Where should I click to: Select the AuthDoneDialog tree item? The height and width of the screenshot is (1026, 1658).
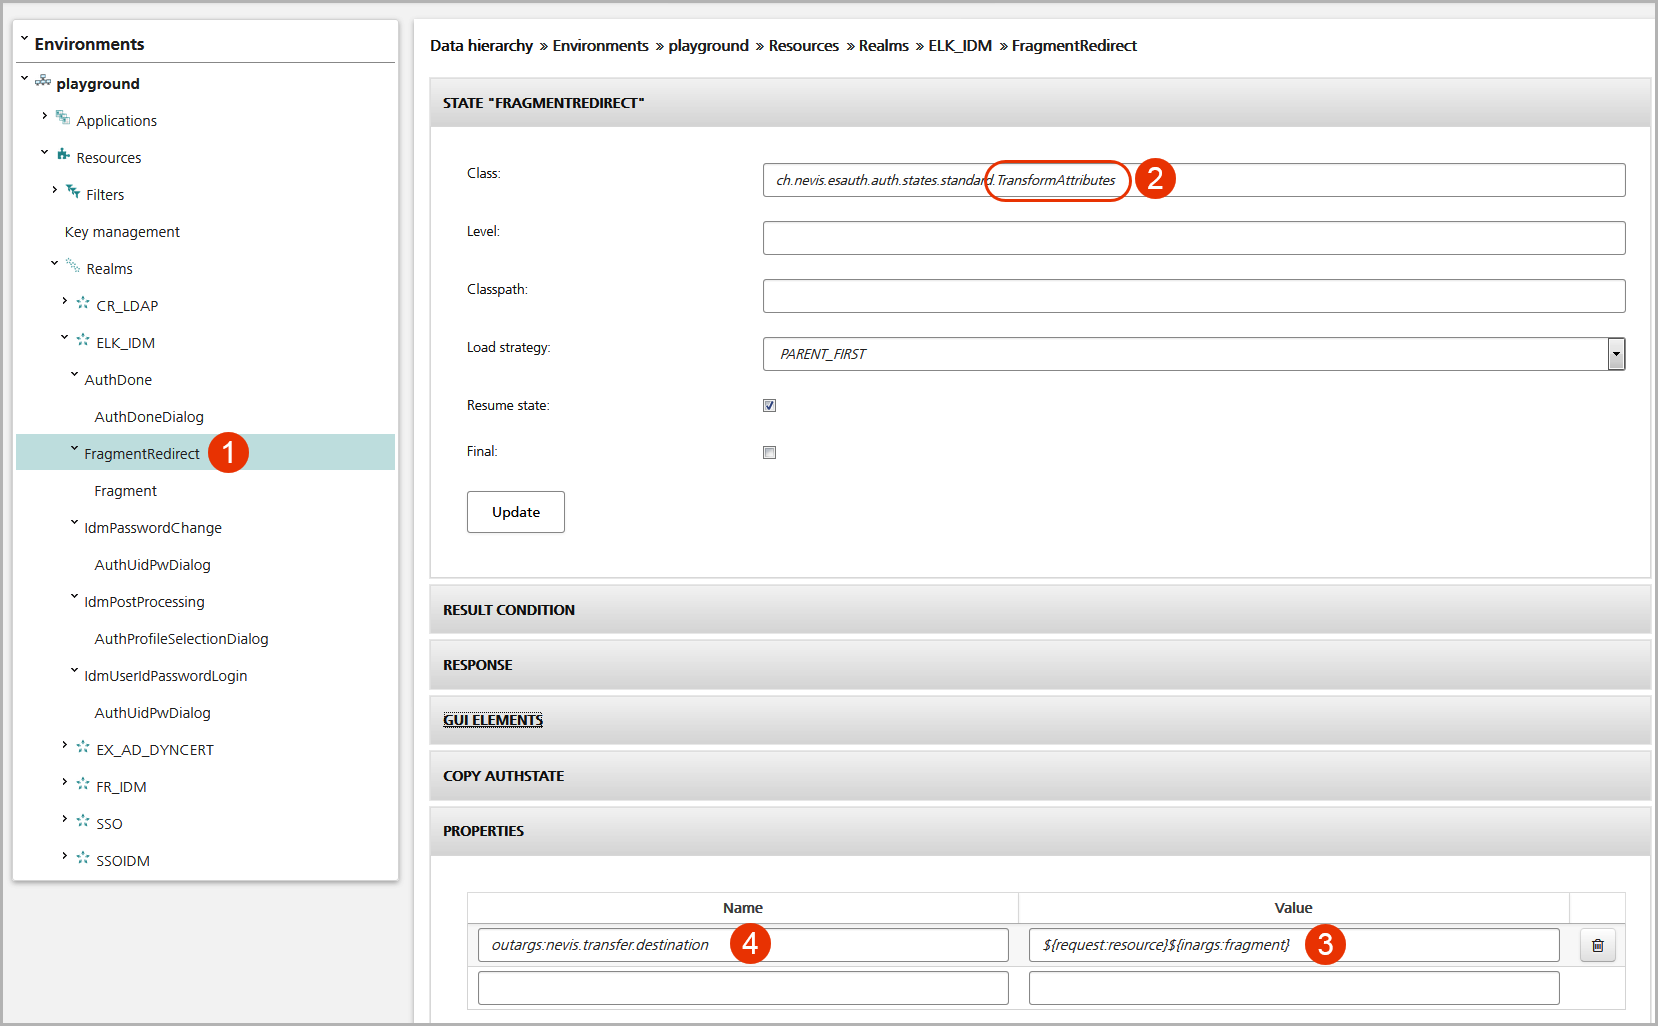click(x=149, y=417)
